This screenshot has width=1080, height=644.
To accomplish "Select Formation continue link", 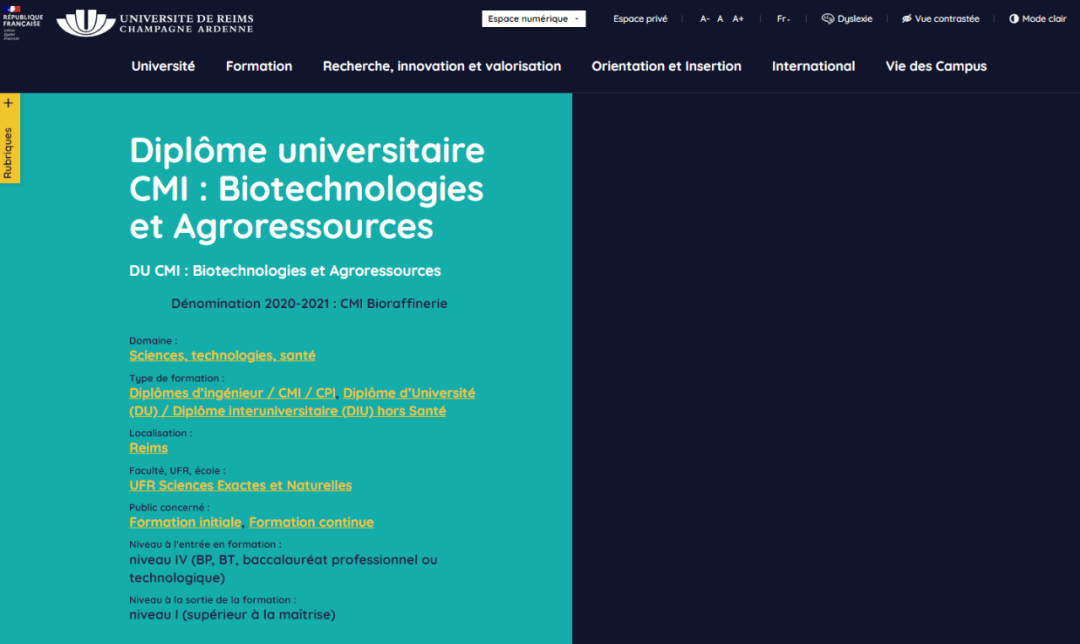I will coord(311,522).
